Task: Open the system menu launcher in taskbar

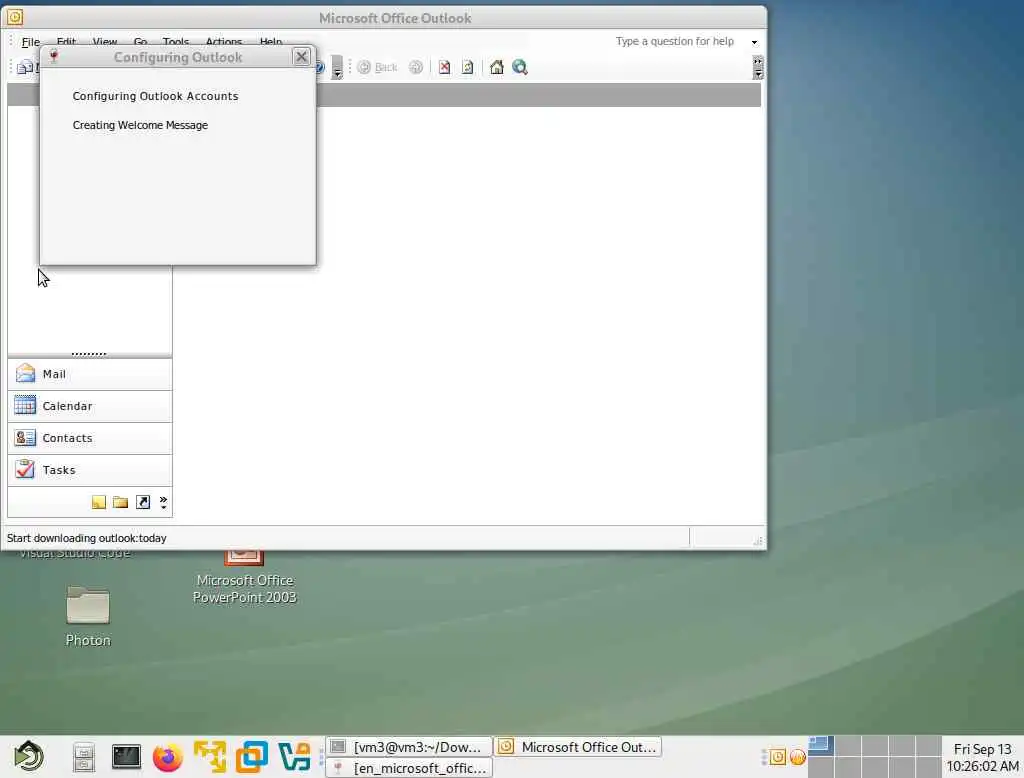Action: tap(29, 757)
